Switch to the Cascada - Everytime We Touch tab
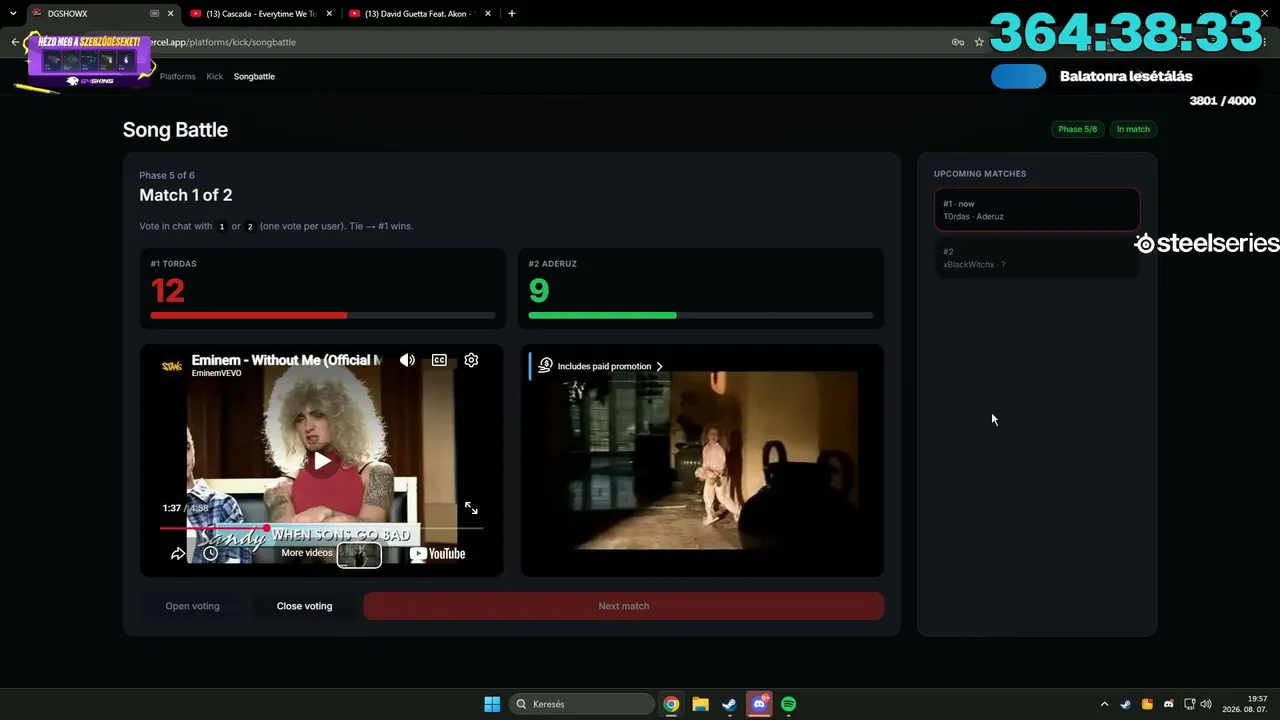 [x=261, y=14]
